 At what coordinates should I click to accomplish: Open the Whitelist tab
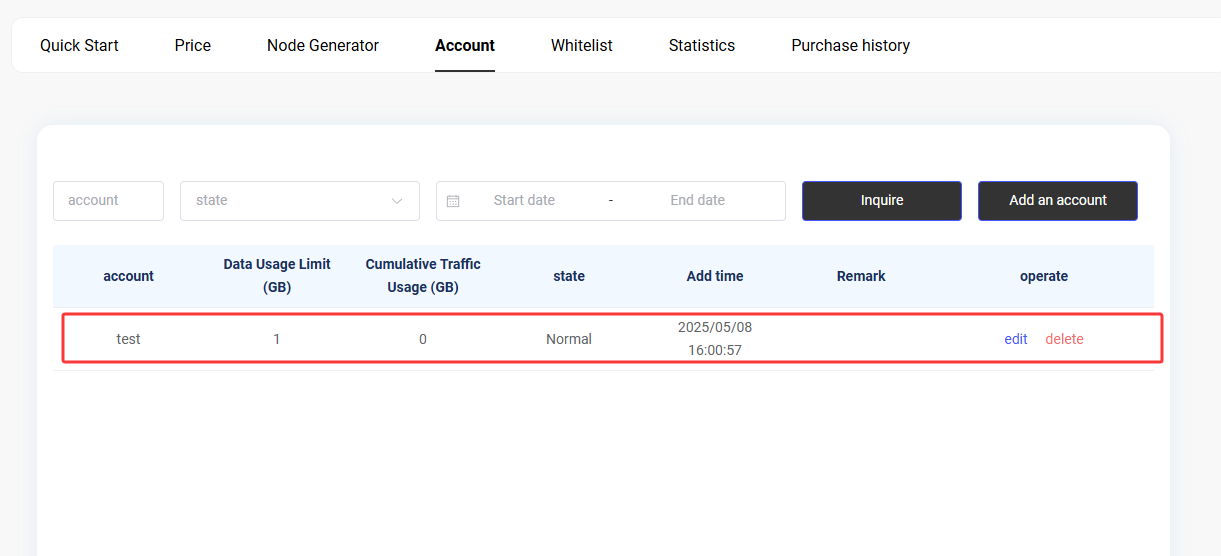tap(582, 45)
